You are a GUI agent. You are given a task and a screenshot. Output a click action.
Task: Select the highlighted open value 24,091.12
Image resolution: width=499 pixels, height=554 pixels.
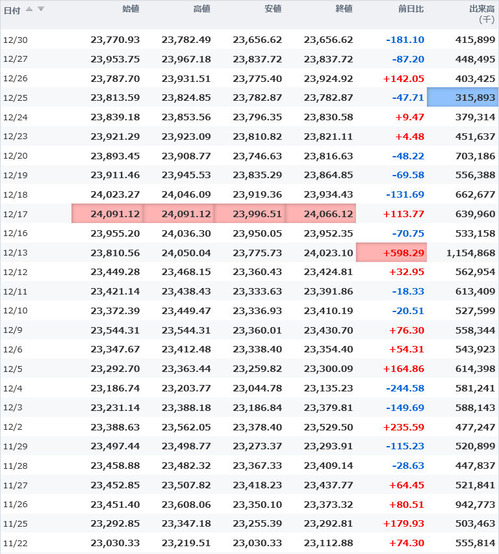107,214
